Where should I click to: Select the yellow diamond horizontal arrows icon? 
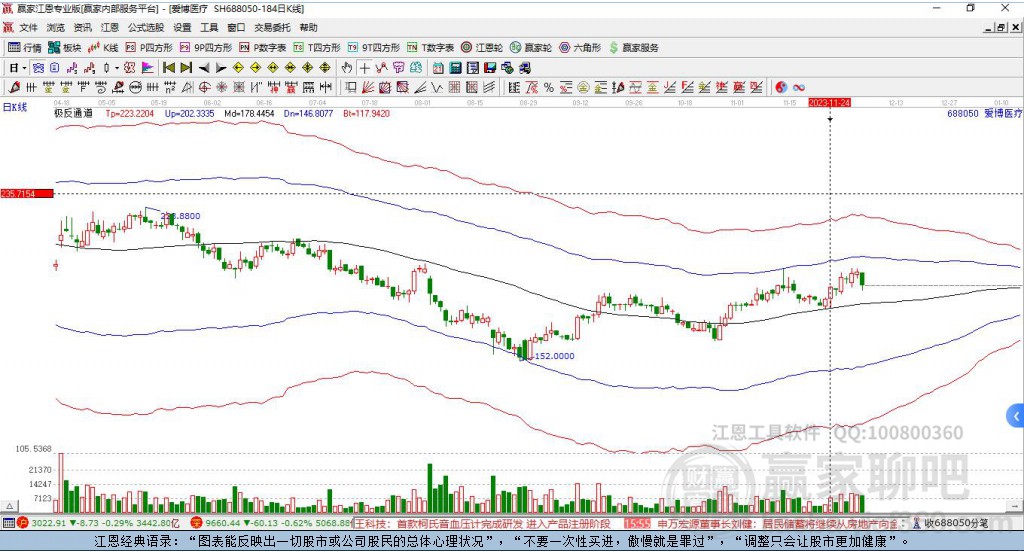[273, 68]
